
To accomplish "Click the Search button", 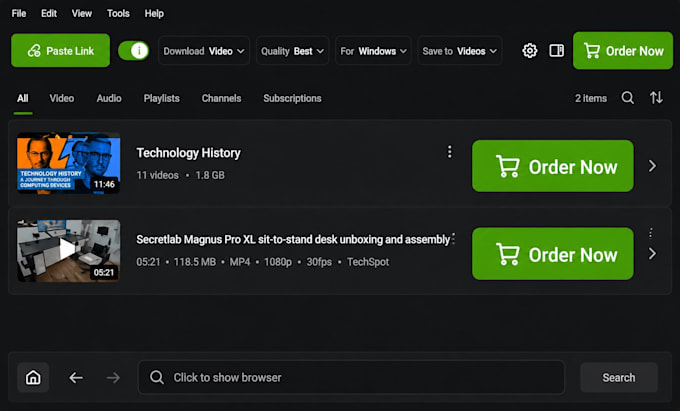I will [x=619, y=378].
